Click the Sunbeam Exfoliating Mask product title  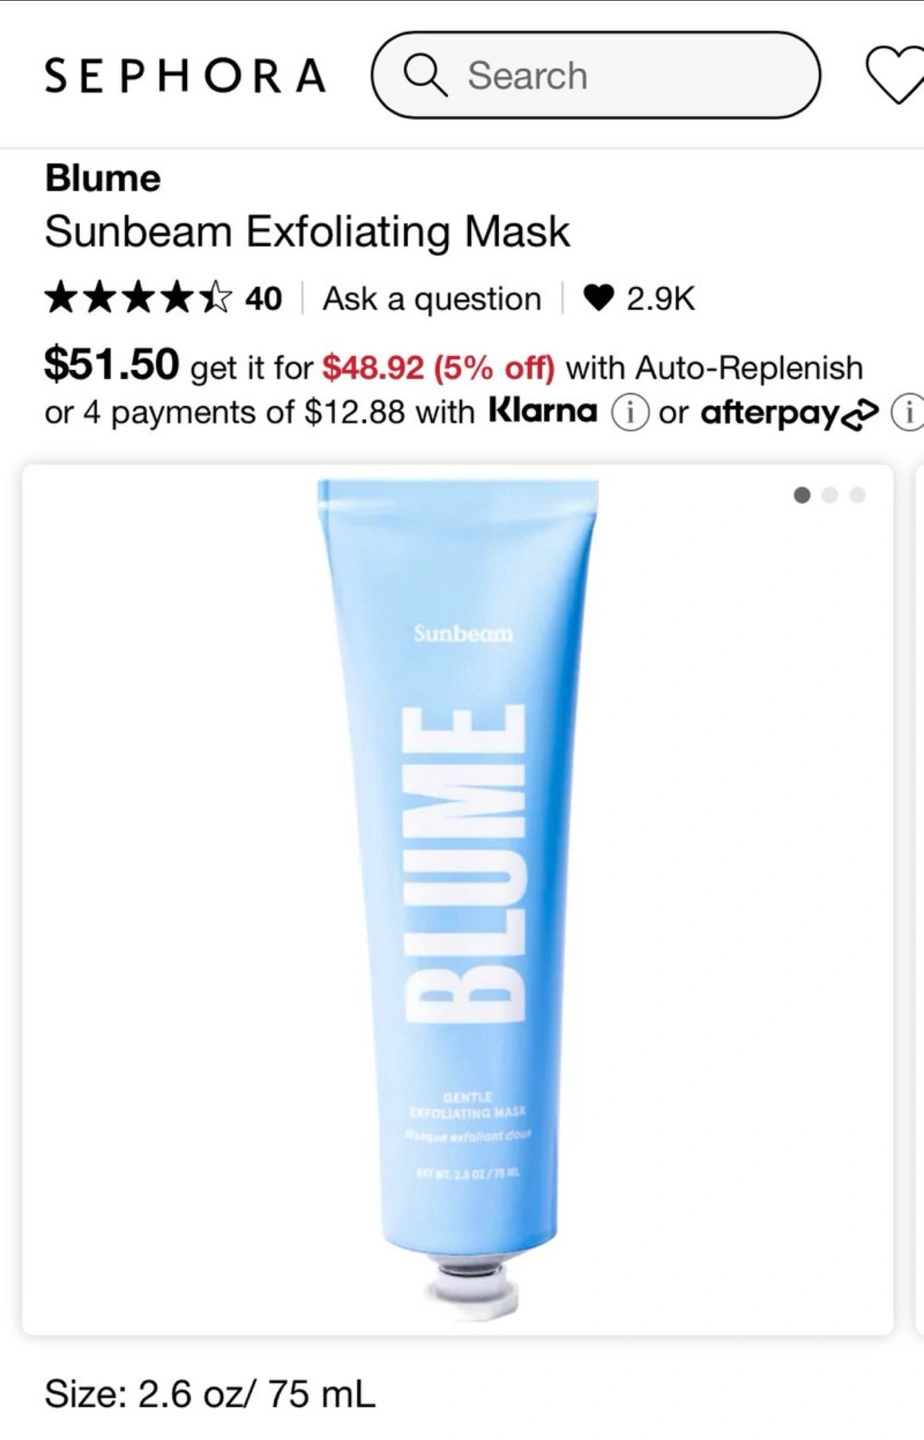[307, 232]
